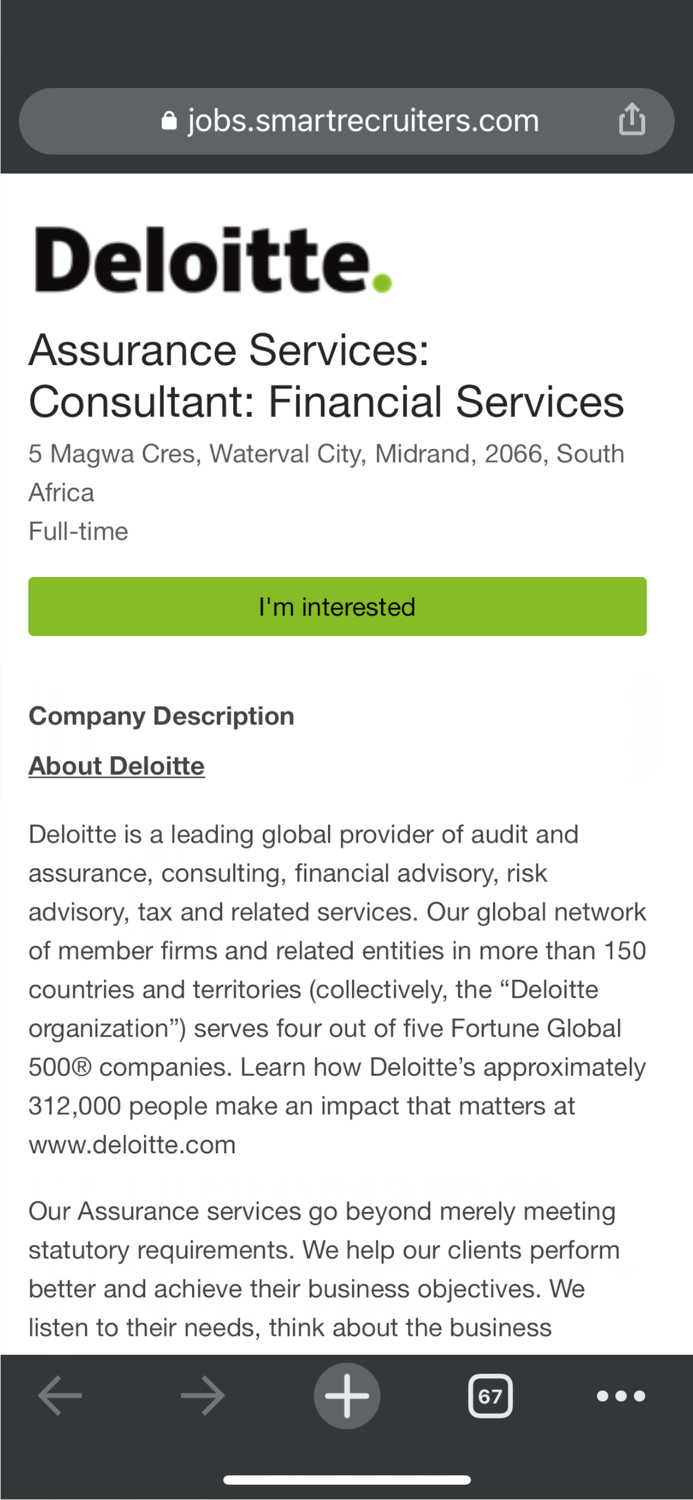Click the Full-time employment type label

(x=78, y=531)
